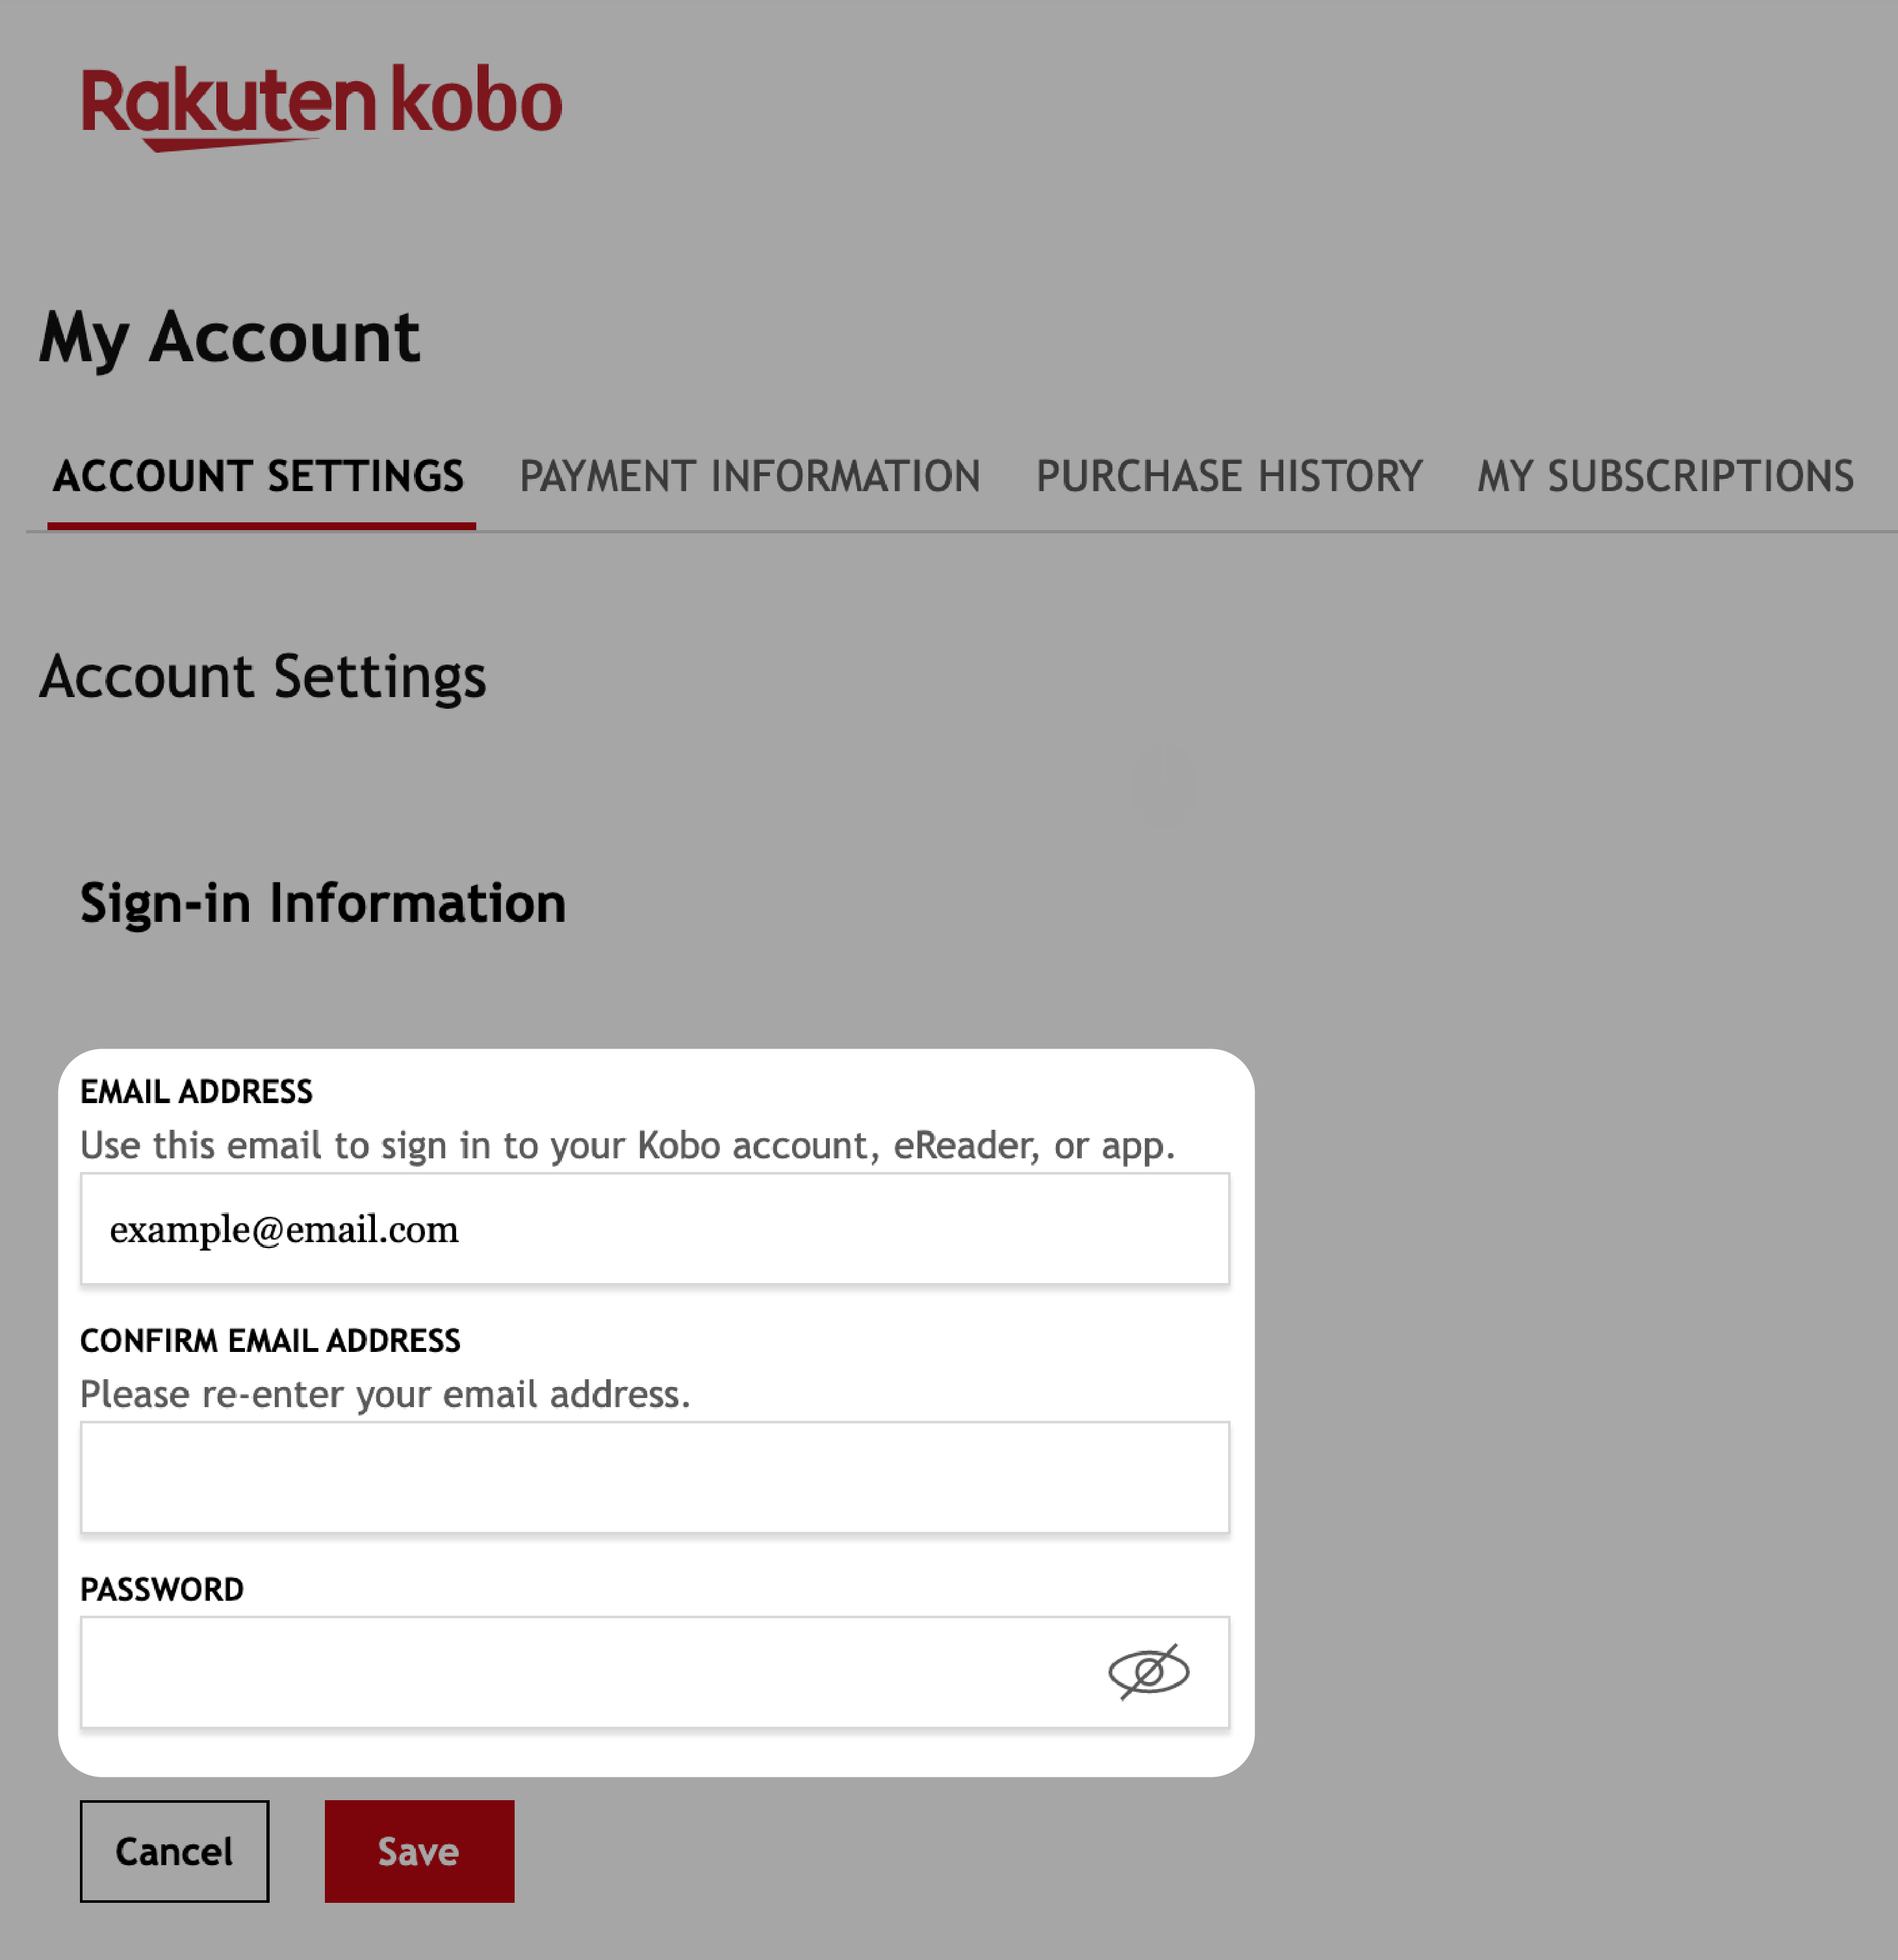The width and height of the screenshot is (1898, 1960).
Task: Click the CONFIRM EMAIL ADDRESS field
Action: (x=658, y=1475)
